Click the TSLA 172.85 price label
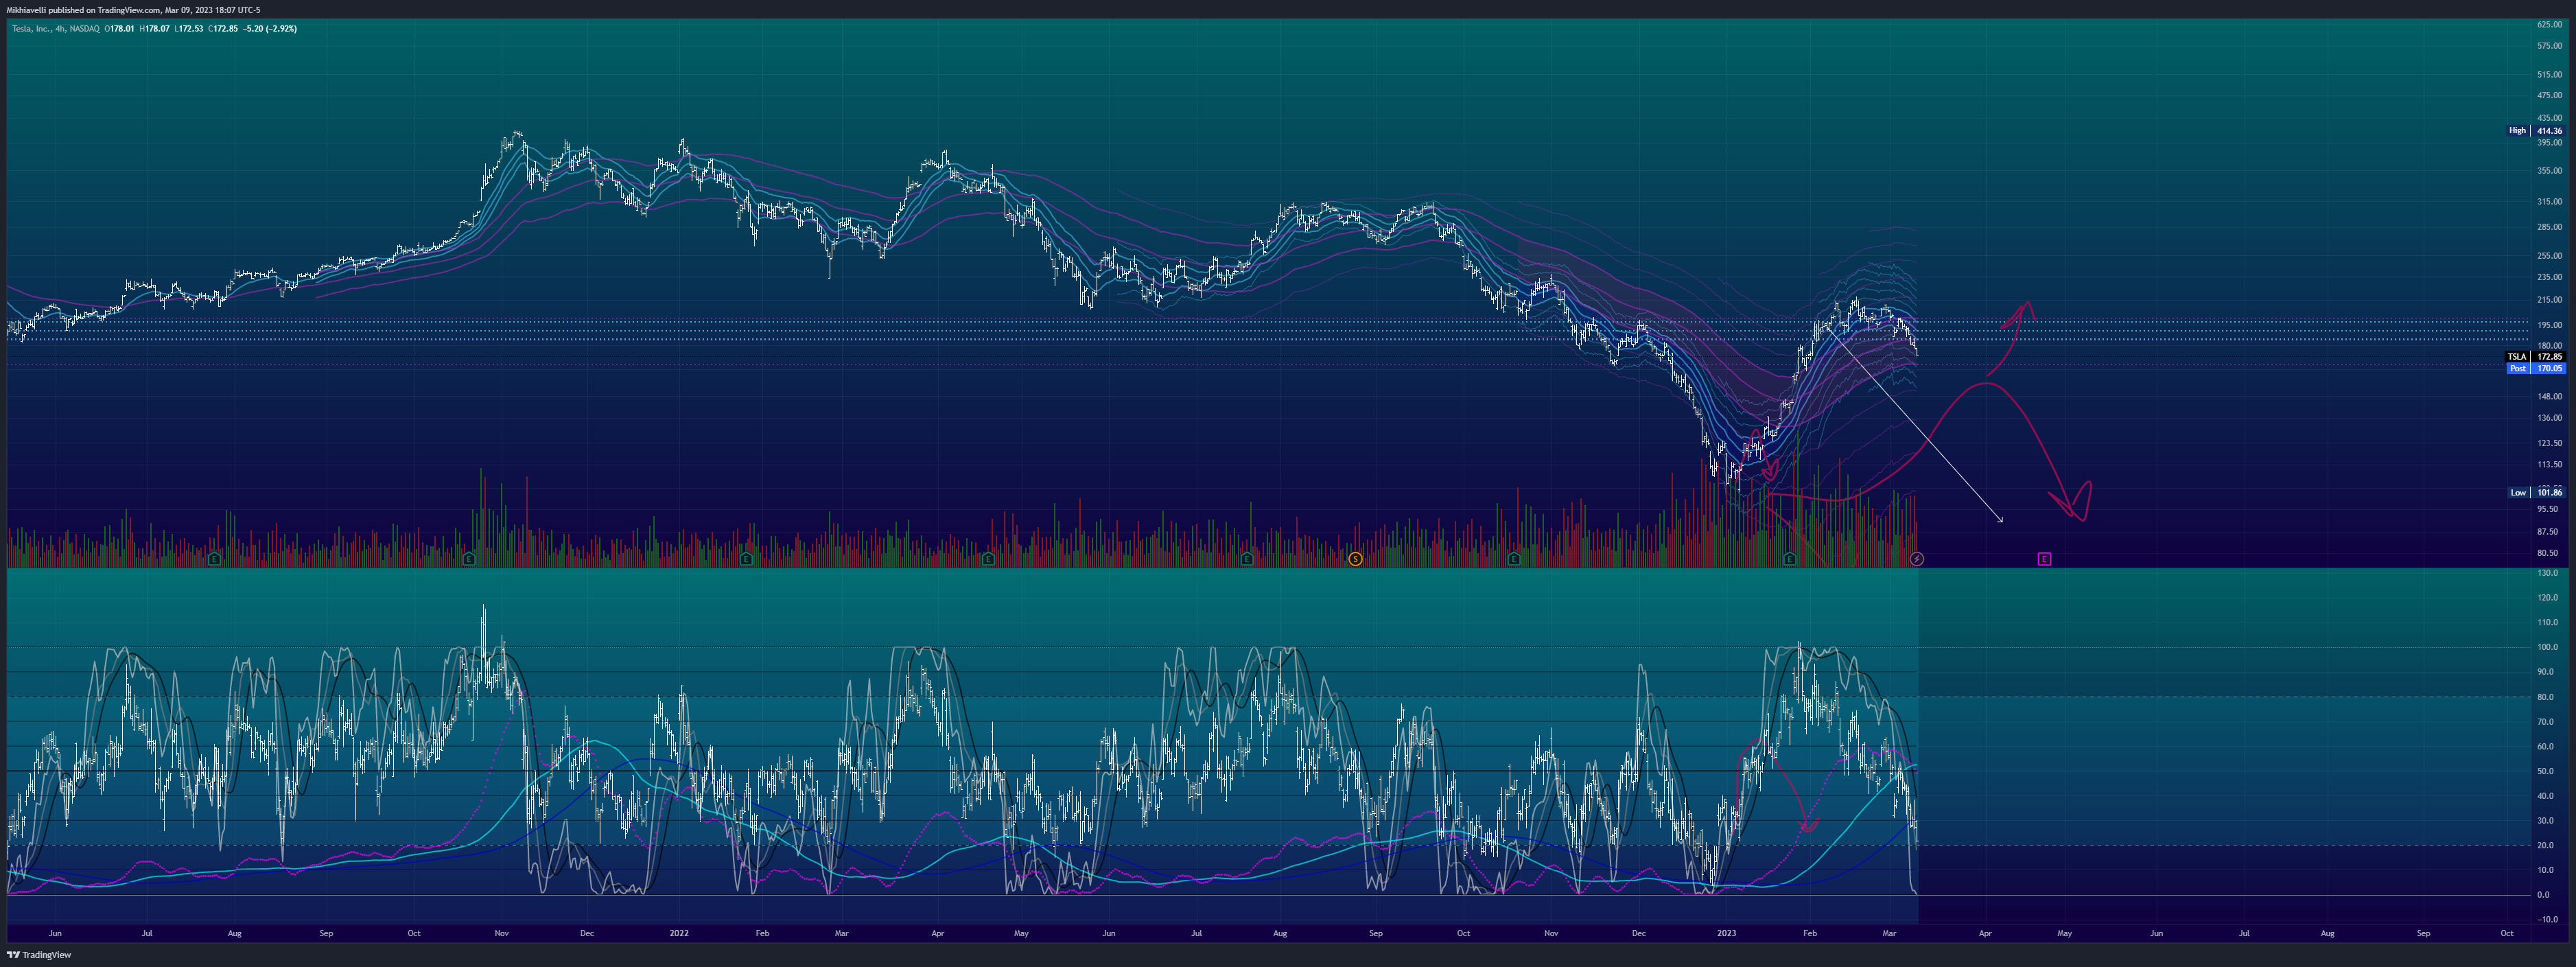 [x=2535, y=357]
